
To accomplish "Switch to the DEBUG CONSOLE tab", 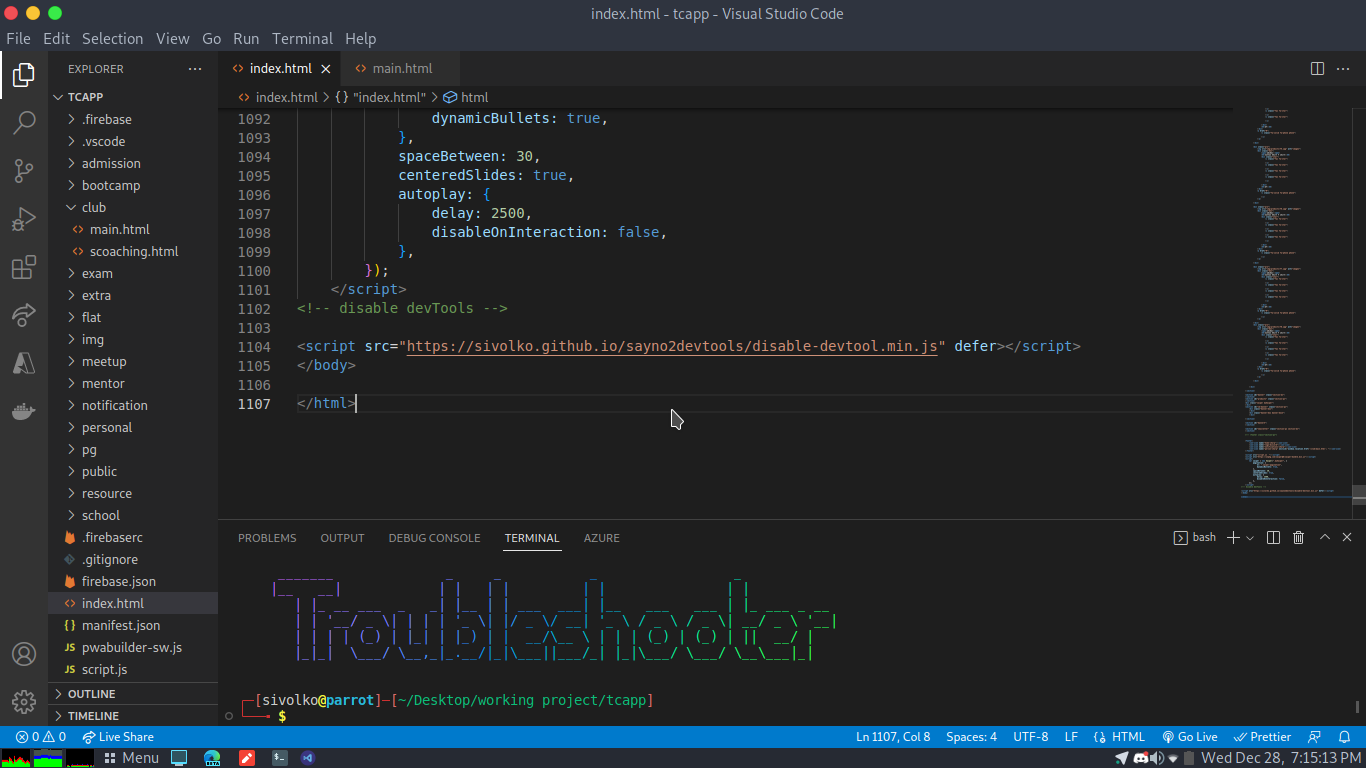I will 434,538.
